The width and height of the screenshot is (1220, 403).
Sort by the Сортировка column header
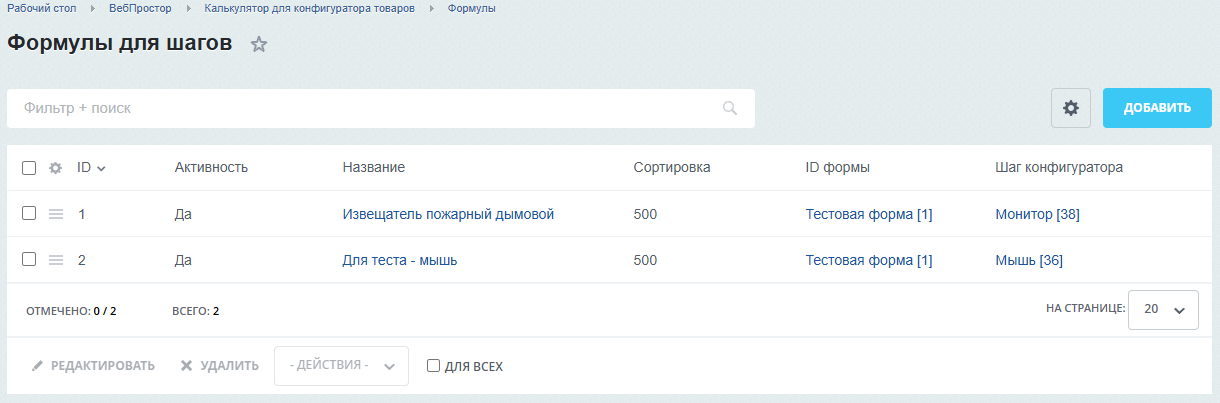click(x=672, y=167)
